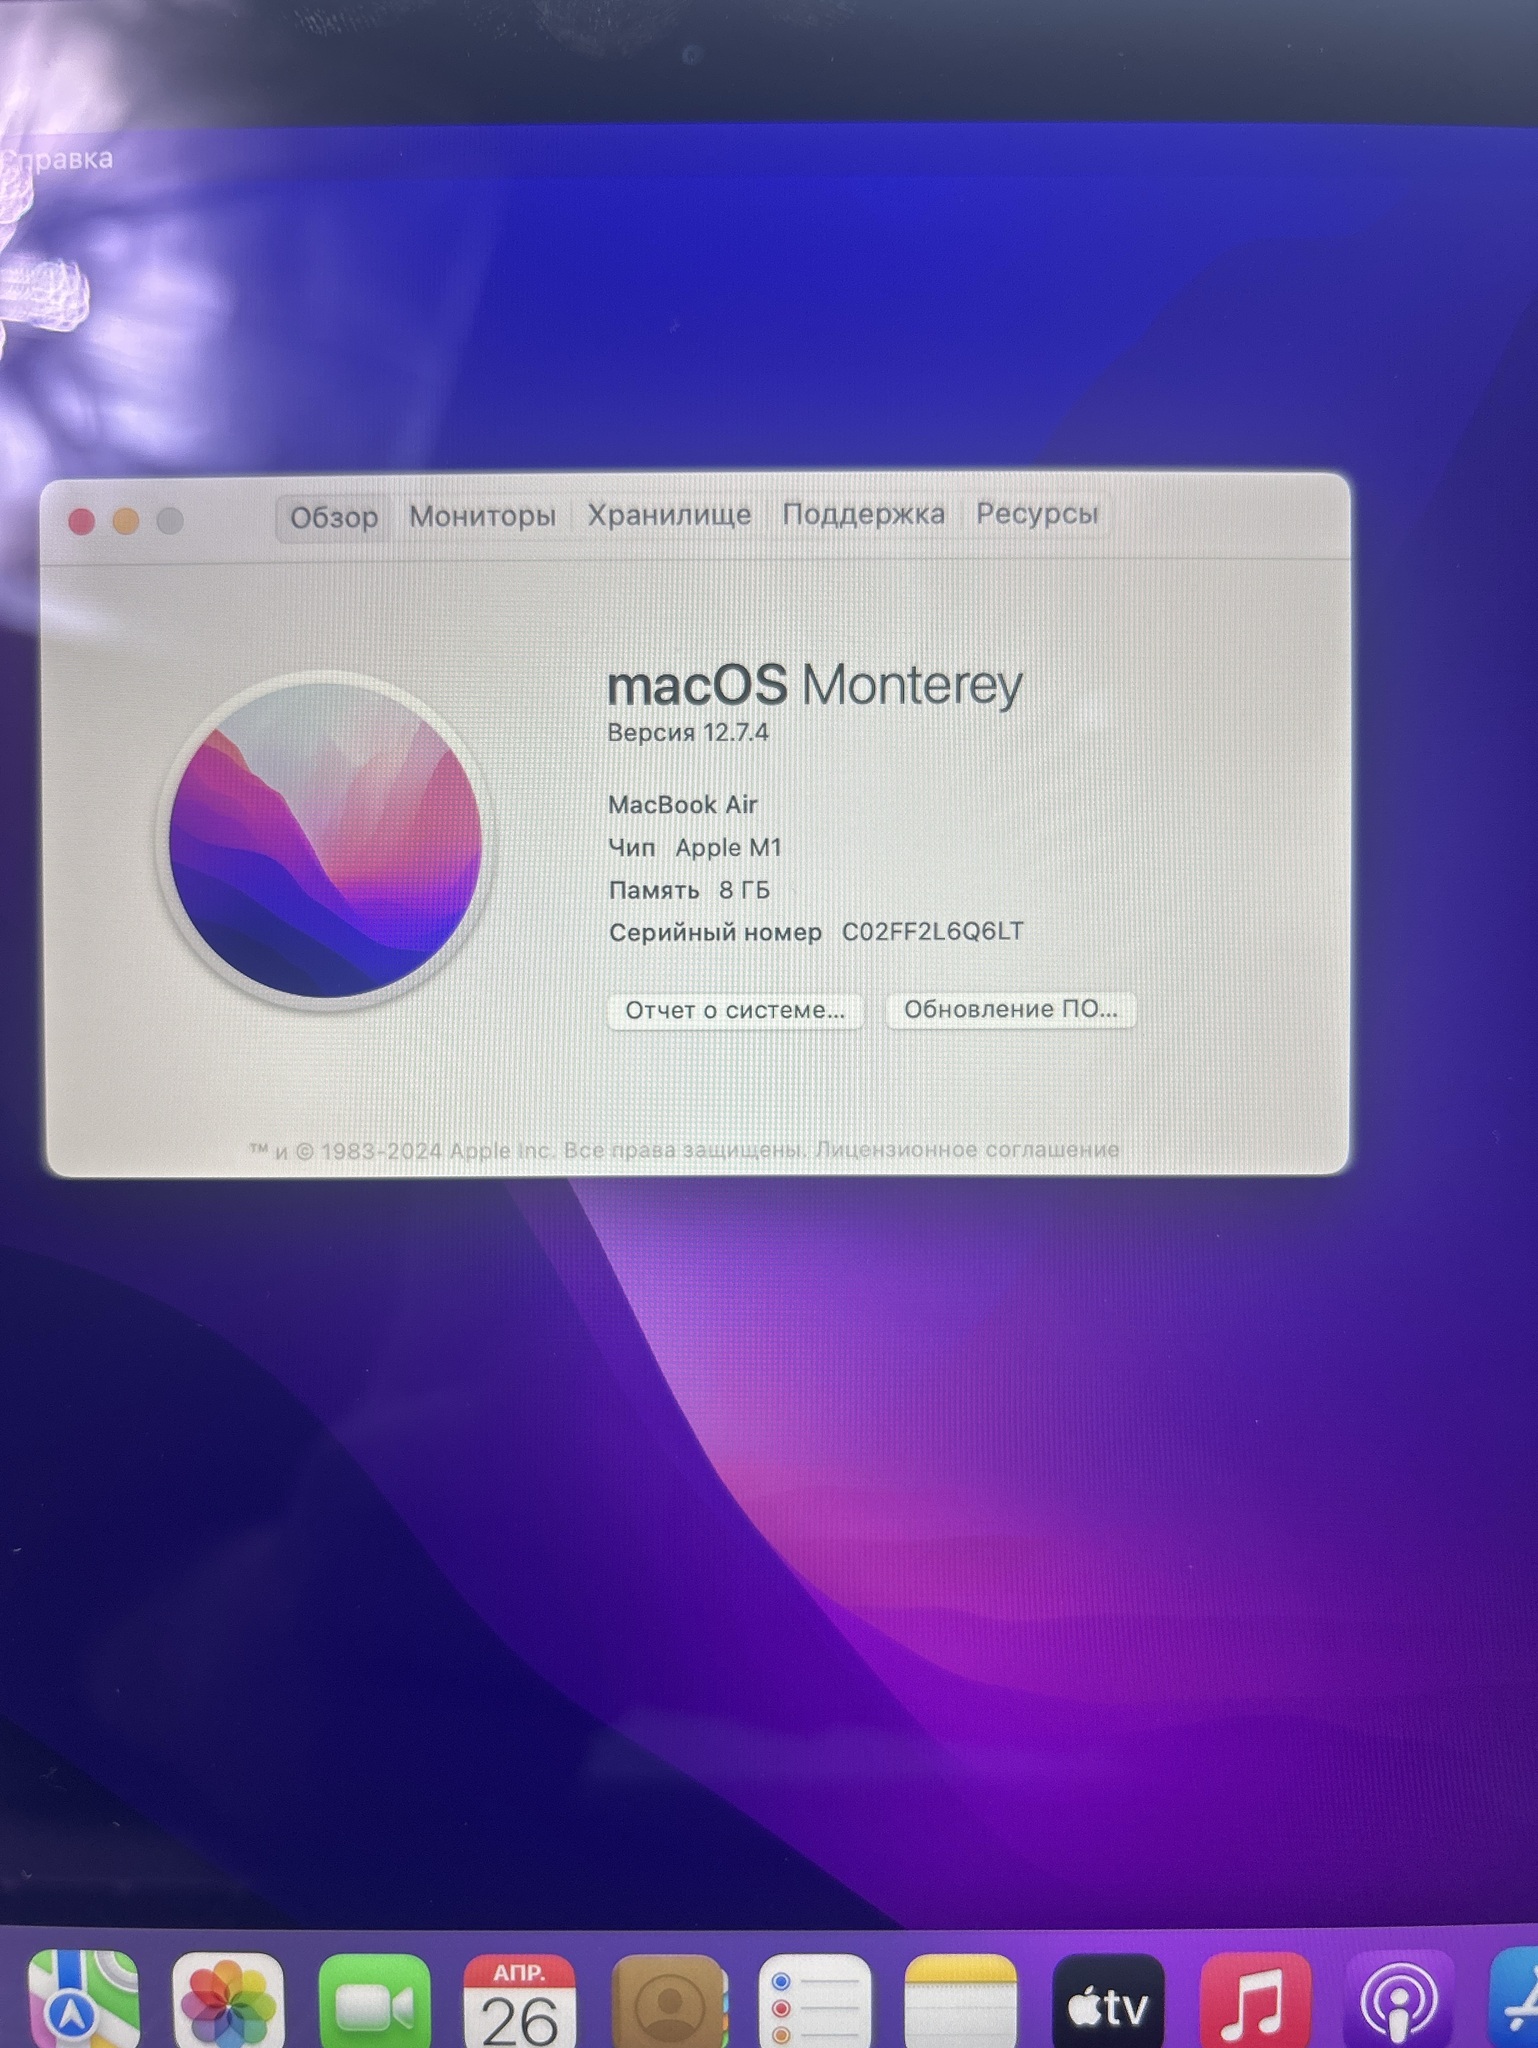Open the Справка menu in menu bar
The height and width of the screenshot is (2048, 1538).
coord(58,159)
